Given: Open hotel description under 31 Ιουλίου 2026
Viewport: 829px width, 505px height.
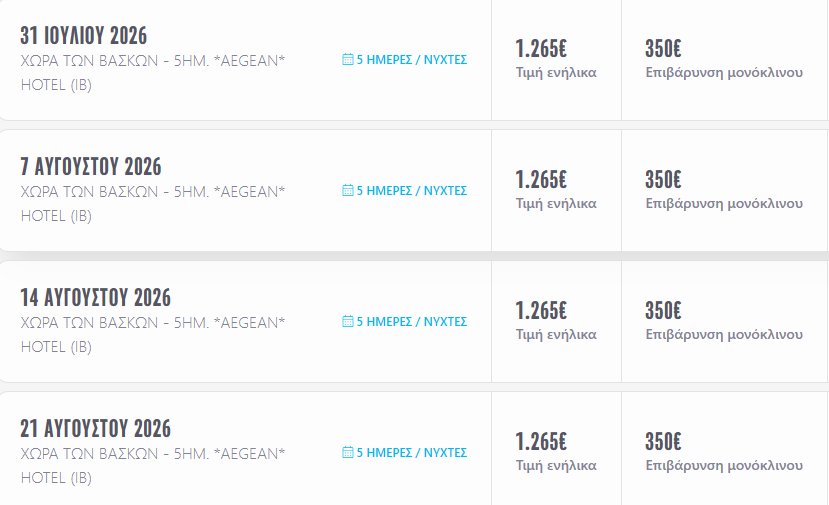Looking at the screenshot, I should (152, 73).
